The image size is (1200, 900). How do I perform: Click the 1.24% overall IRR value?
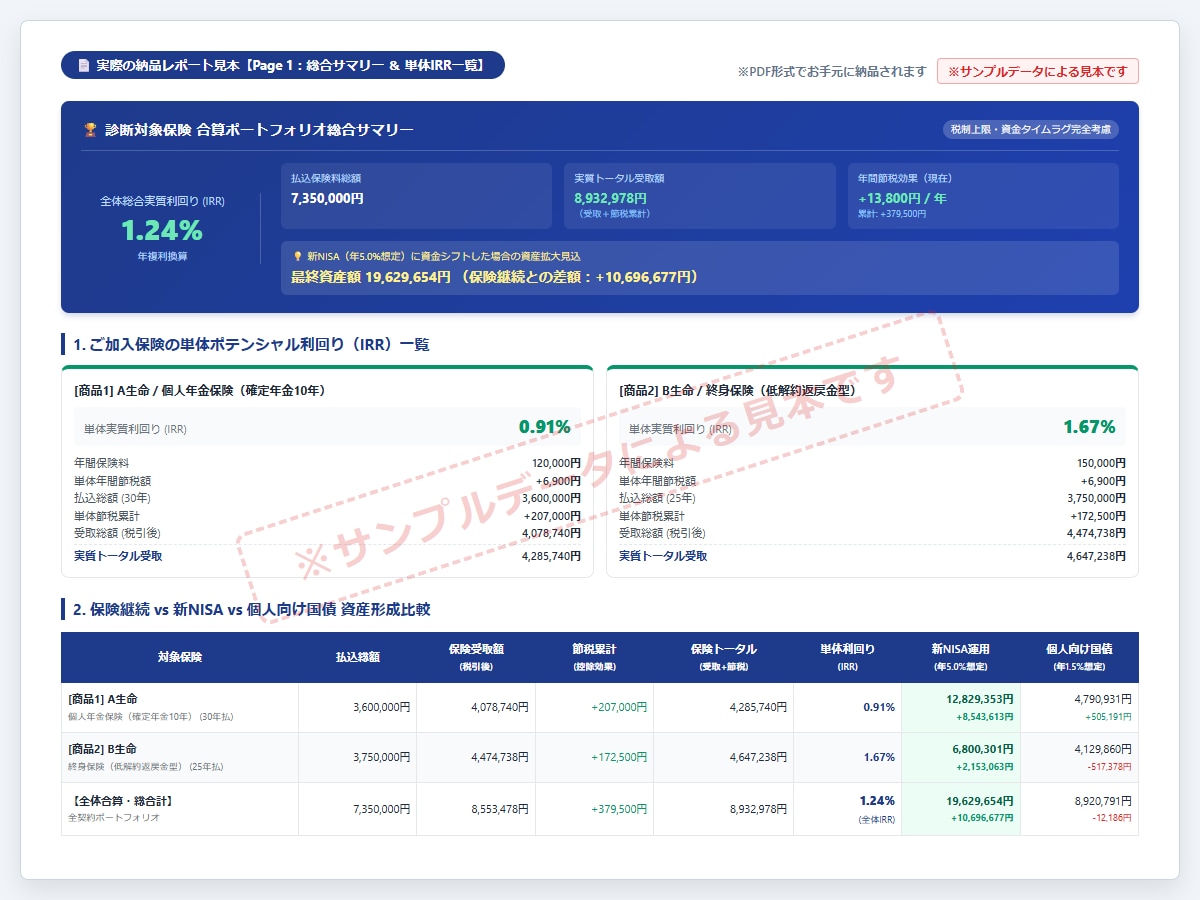point(162,231)
